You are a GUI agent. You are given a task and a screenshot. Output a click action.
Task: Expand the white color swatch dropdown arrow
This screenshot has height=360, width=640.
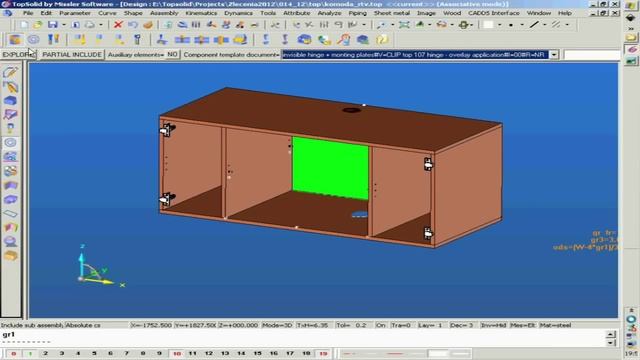(500, 25)
